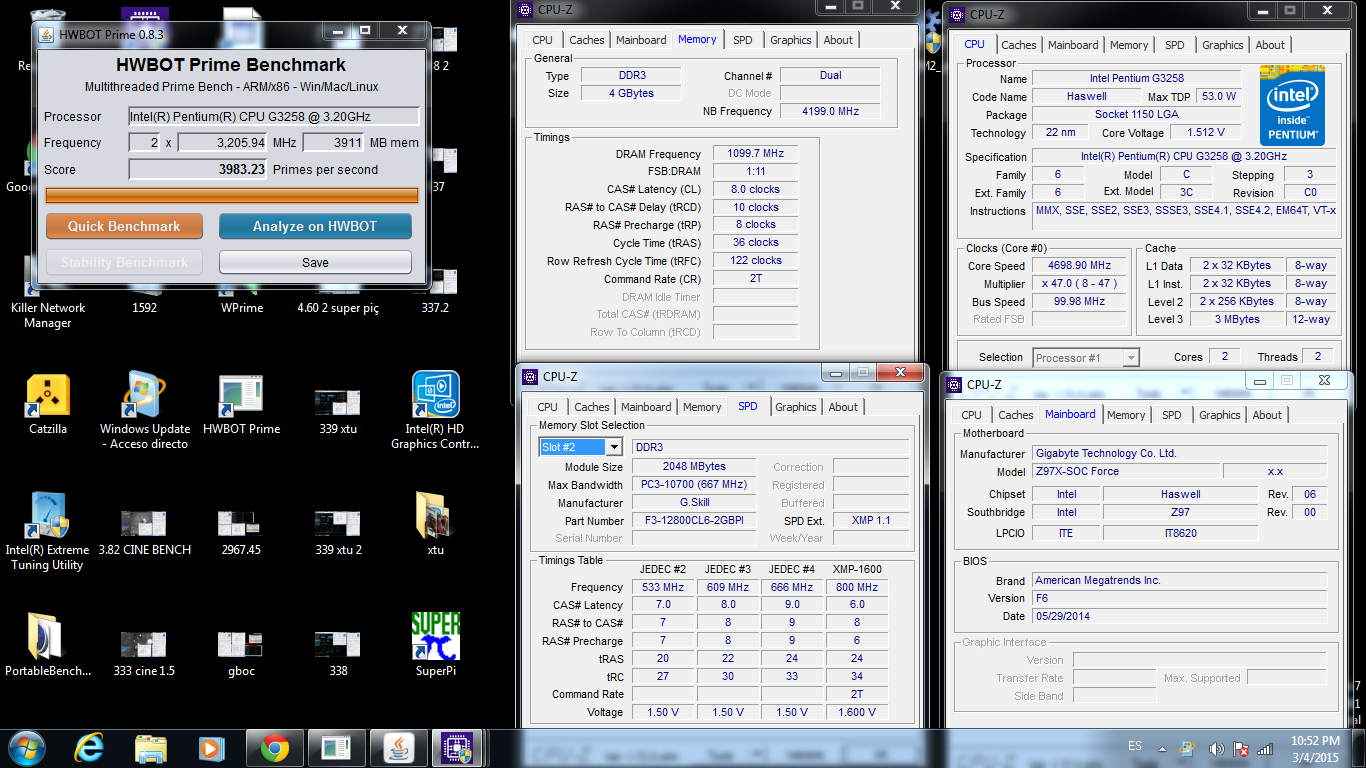Select the xtu folder on desktop
The height and width of the screenshot is (768, 1366).
(436, 524)
